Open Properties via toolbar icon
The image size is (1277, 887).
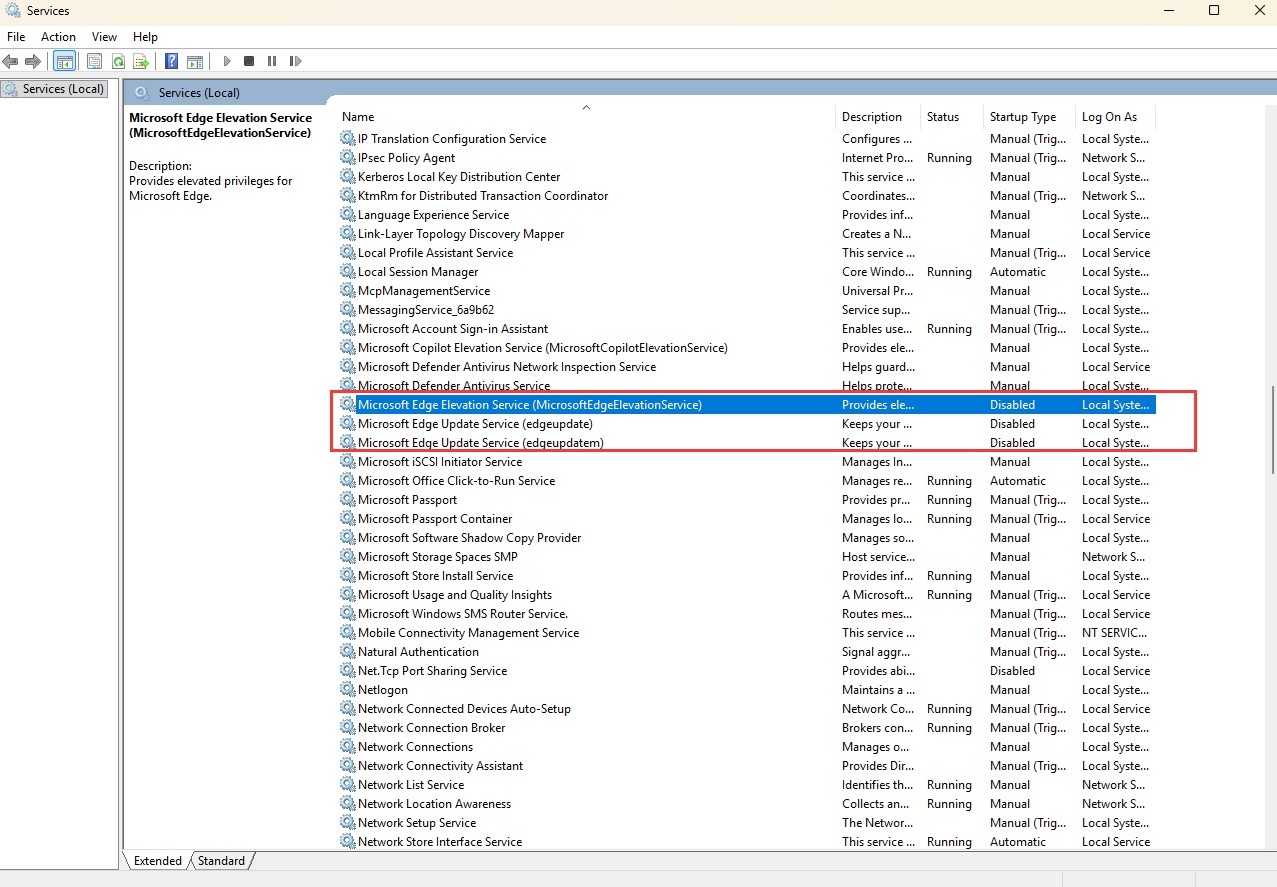pos(94,61)
